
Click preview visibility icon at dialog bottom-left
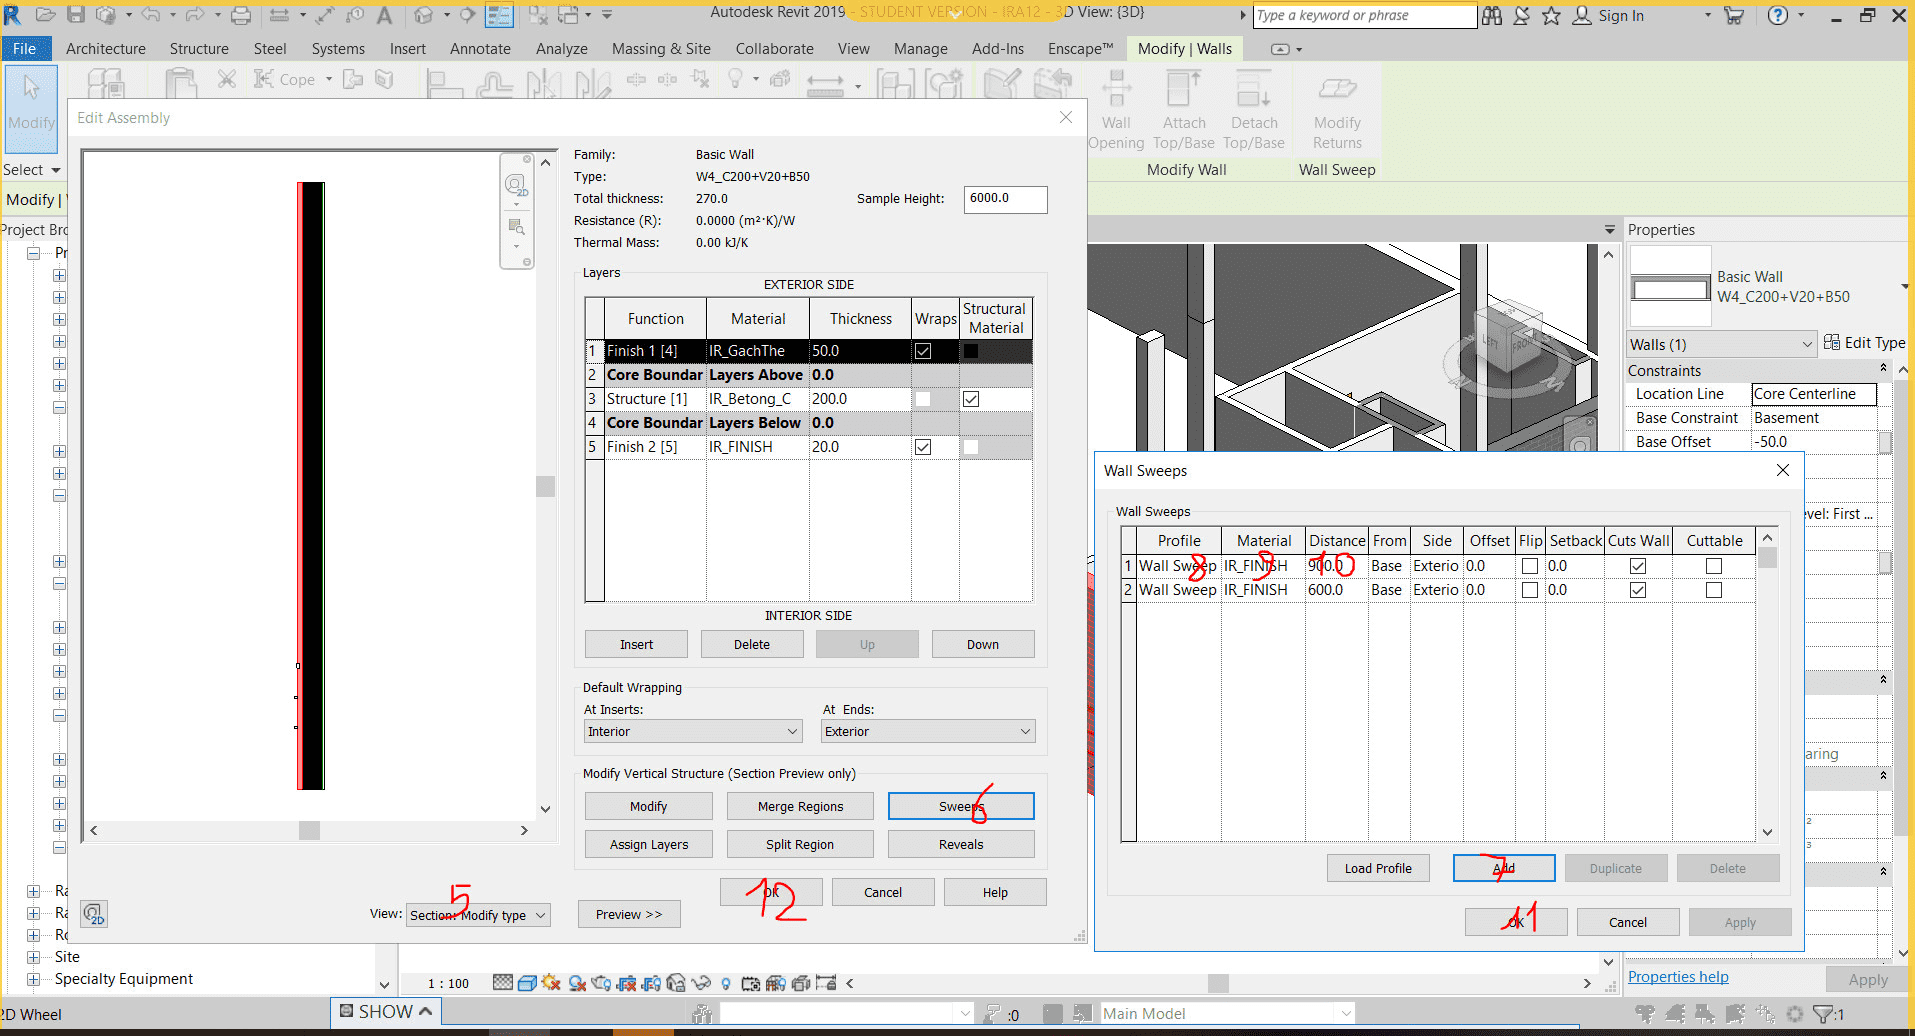click(x=94, y=914)
